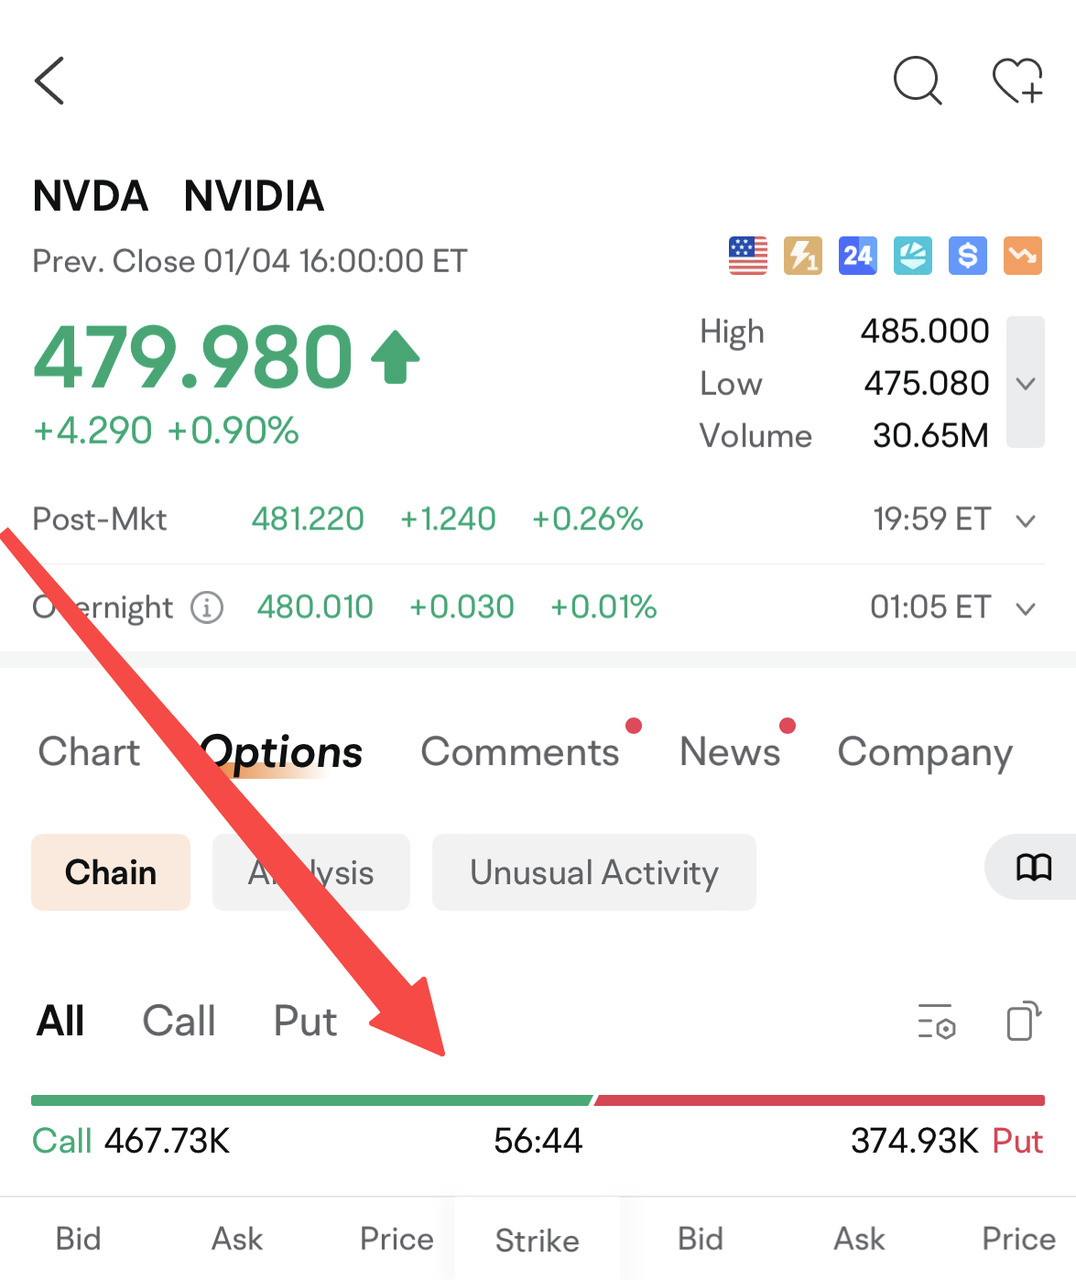This screenshot has height=1280, width=1076.
Task: Expand the Overnight row chevron
Action: 1025,608
